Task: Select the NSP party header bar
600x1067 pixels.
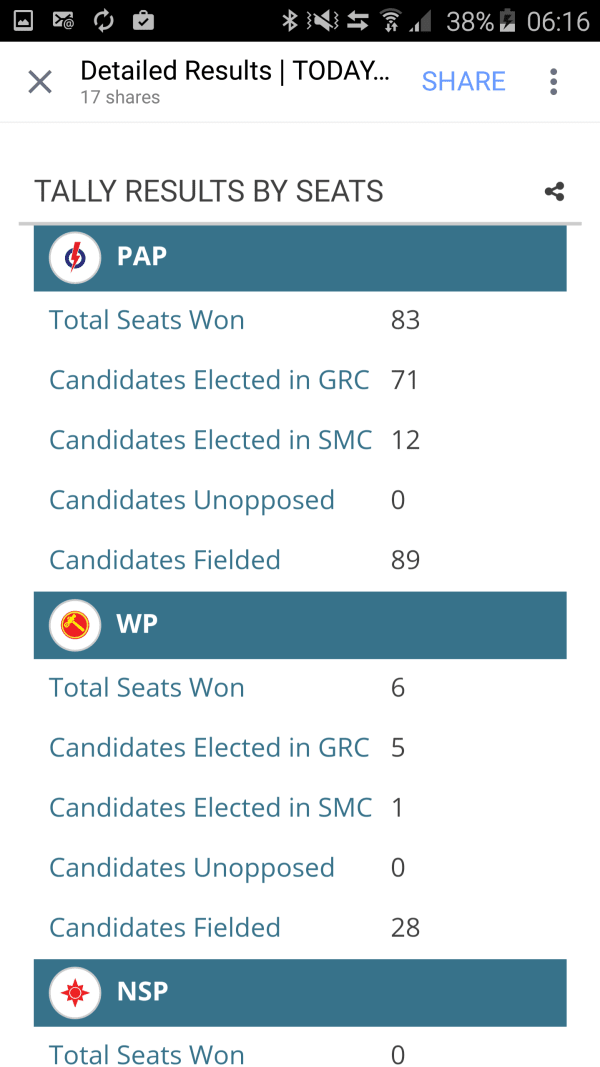Action: pos(300,993)
